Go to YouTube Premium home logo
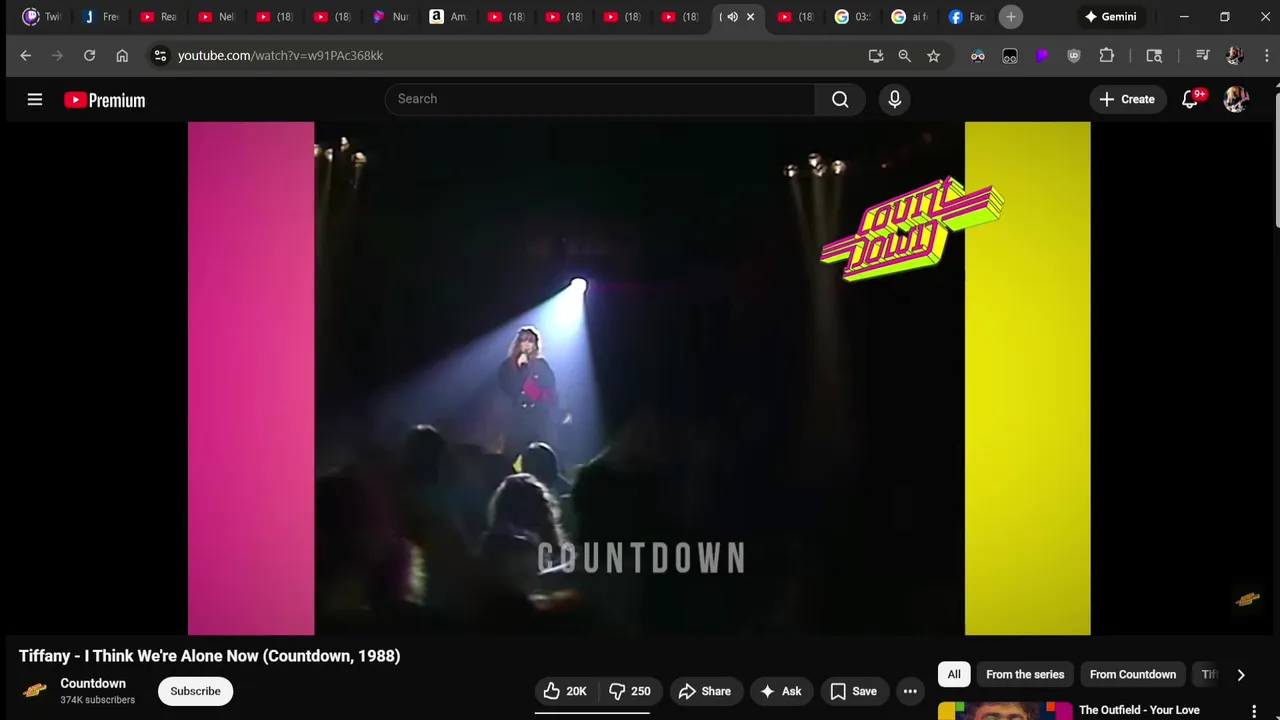The width and height of the screenshot is (1280, 720). pos(104,100)
